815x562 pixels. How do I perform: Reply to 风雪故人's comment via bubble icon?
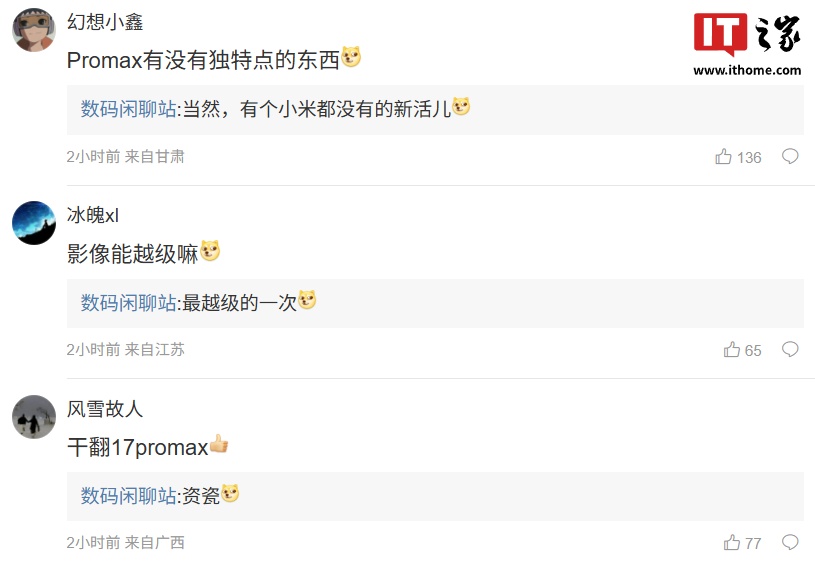790,542
